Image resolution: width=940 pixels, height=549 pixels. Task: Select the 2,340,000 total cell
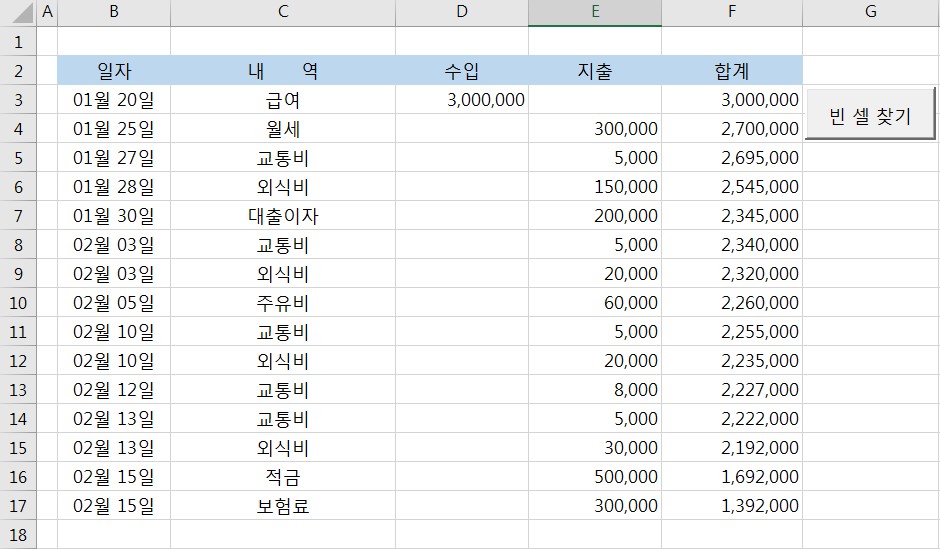point(732,245)
